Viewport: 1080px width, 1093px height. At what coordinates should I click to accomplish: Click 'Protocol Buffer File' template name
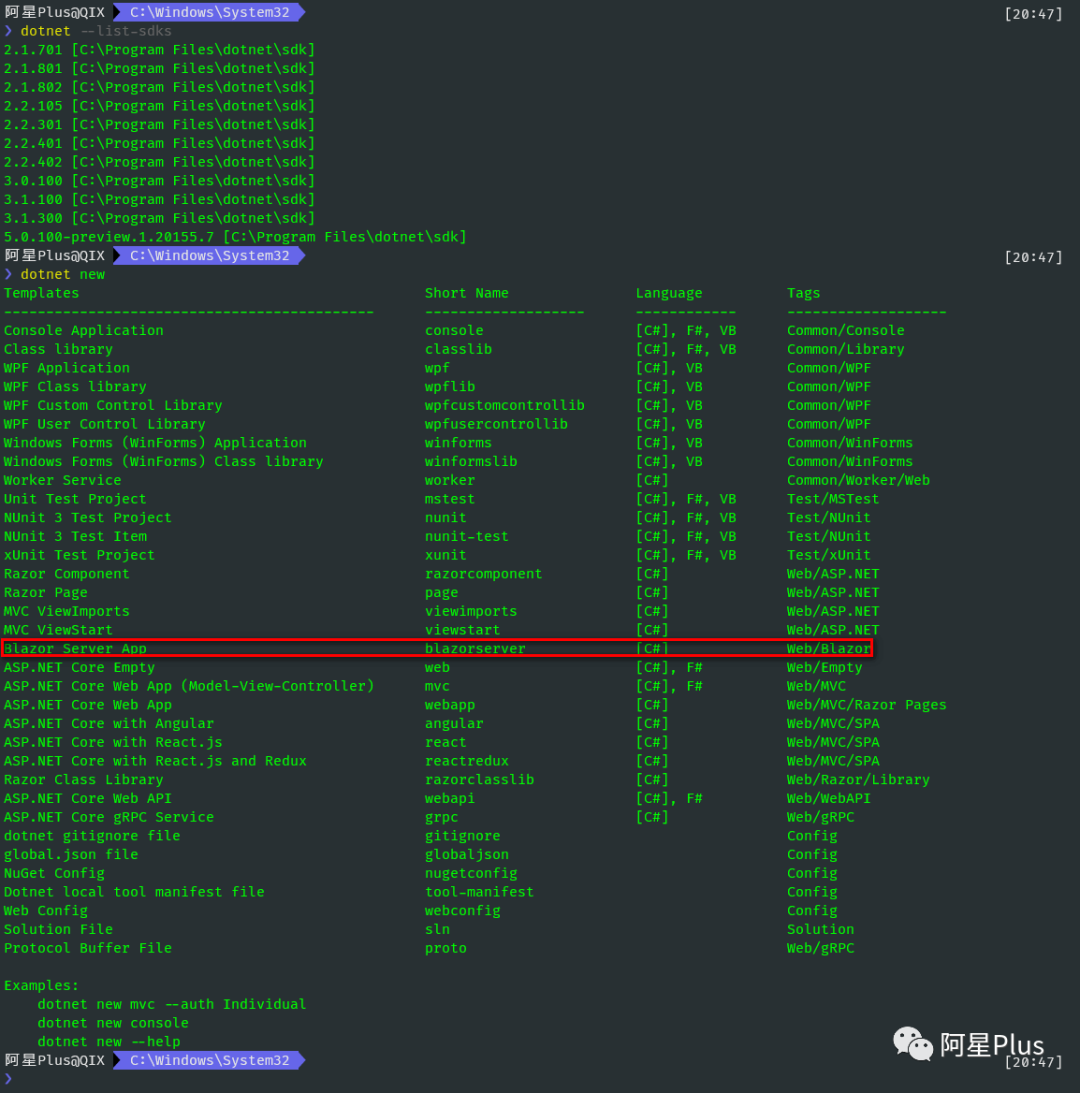88,949
